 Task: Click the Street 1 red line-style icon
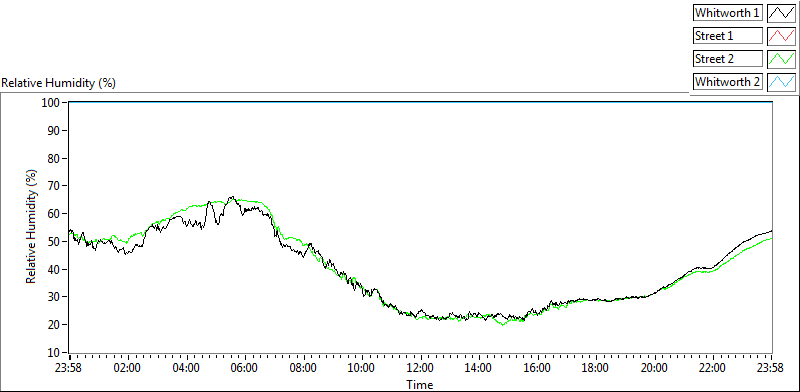pos(781,36)
